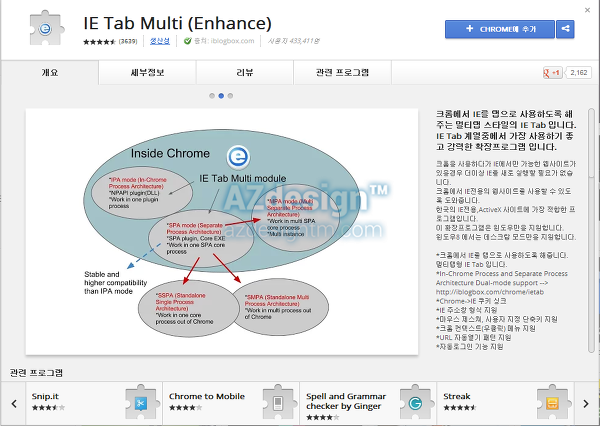Click the Ginger checker star rating

(323, 417)
